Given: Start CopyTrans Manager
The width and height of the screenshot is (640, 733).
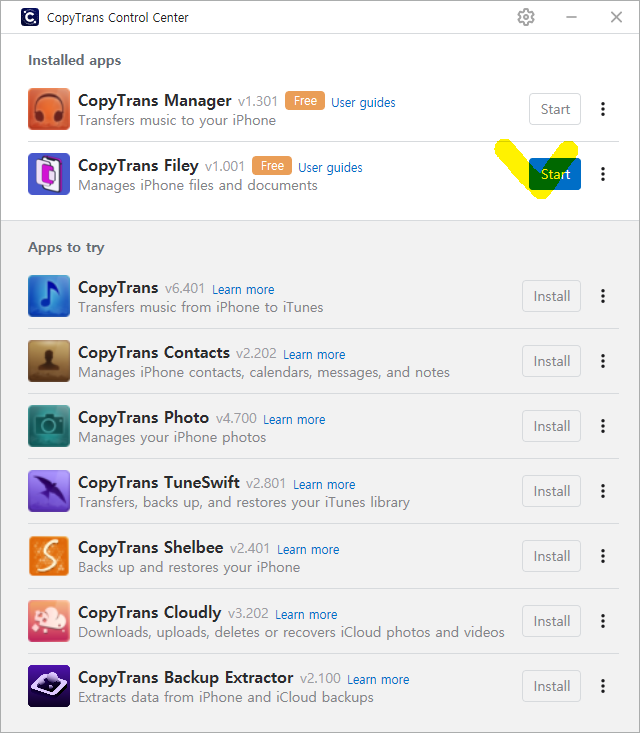Looking at the screenshot, I should pyautogui.click(x=555, y=109).
